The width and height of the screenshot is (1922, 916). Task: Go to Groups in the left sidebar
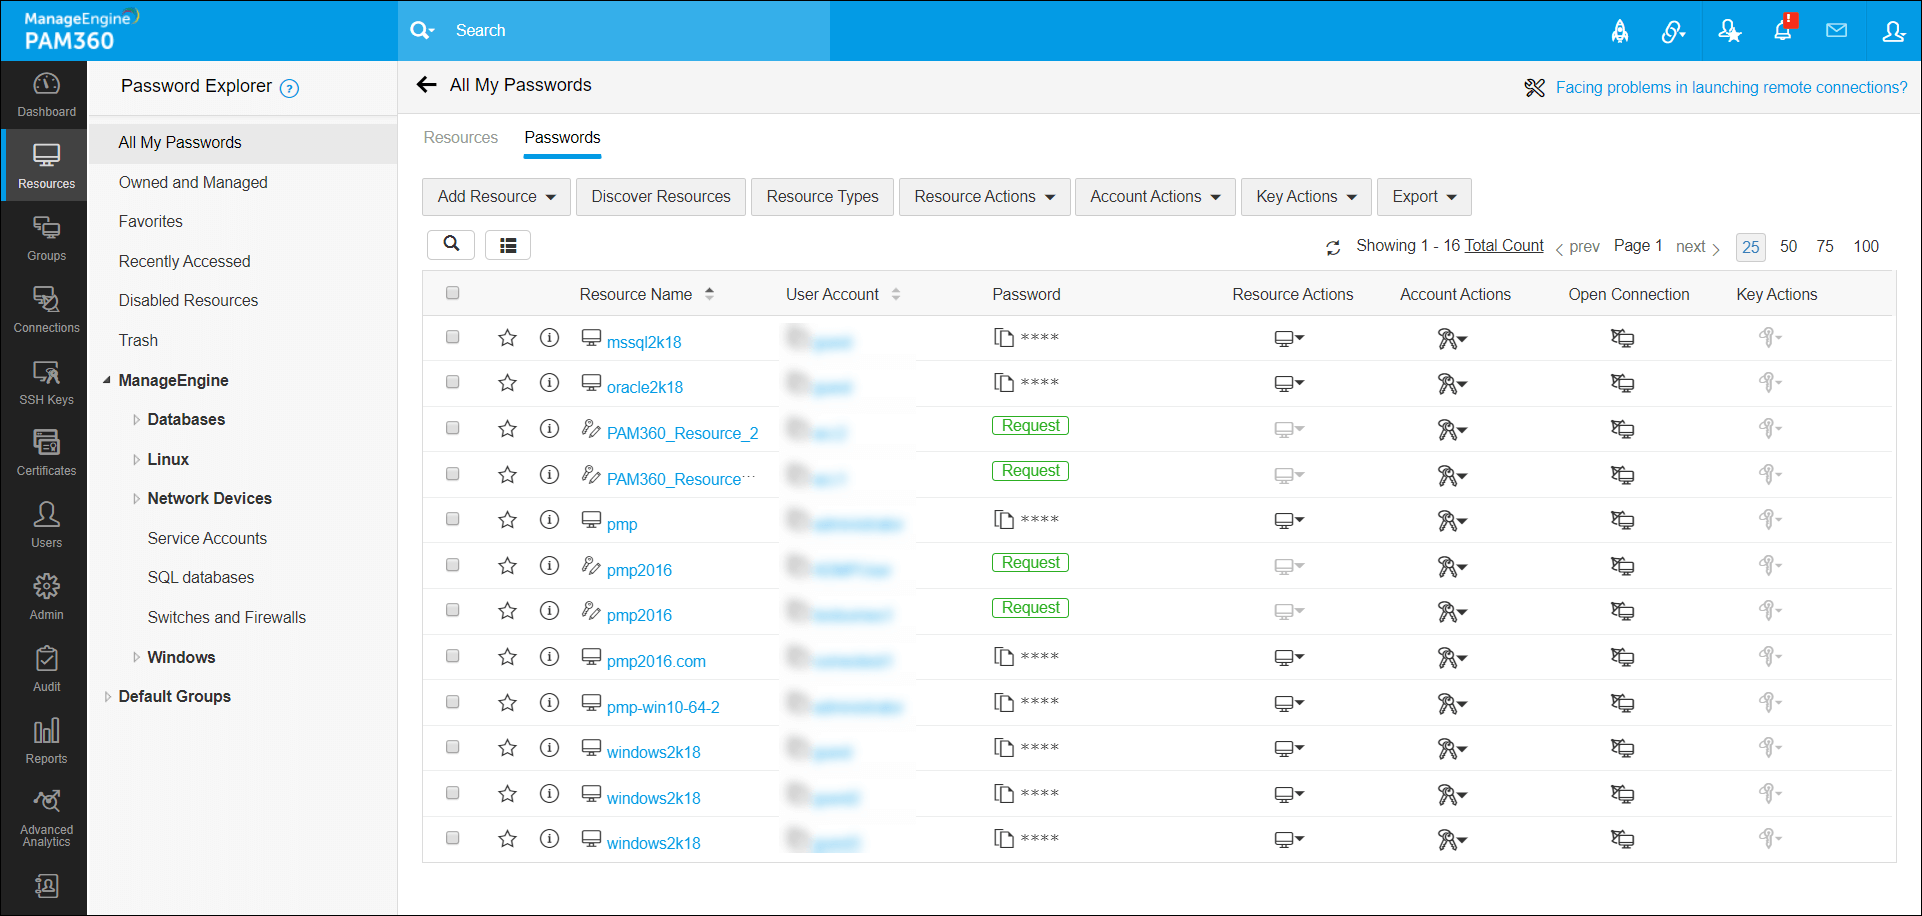46,240
